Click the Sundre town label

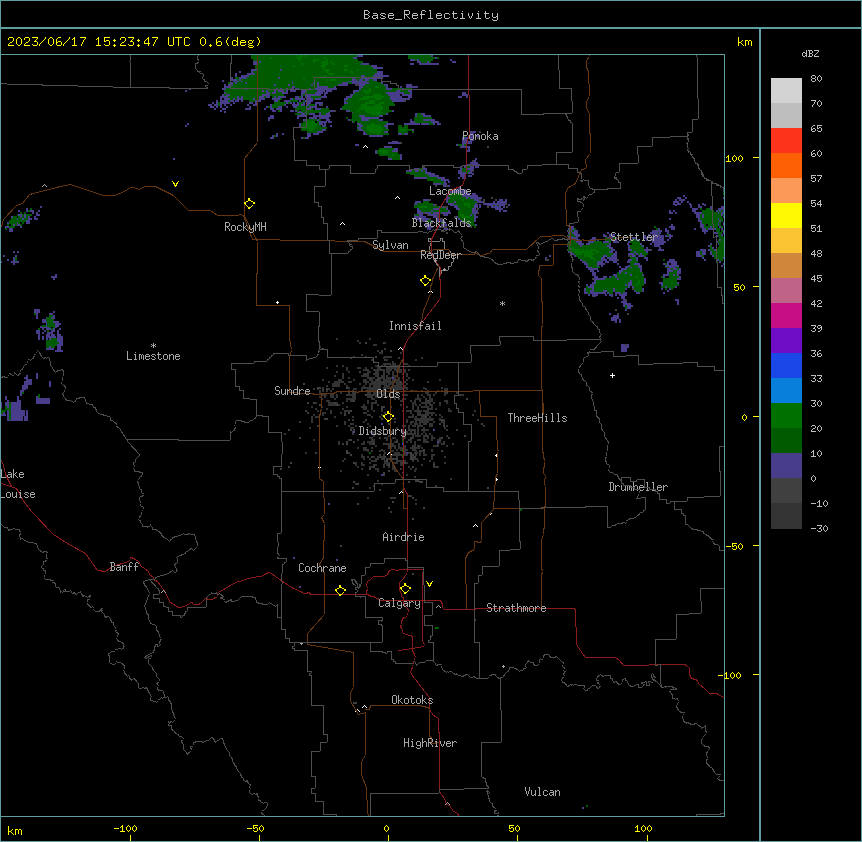pyautogui.click(x=292, y=391)
